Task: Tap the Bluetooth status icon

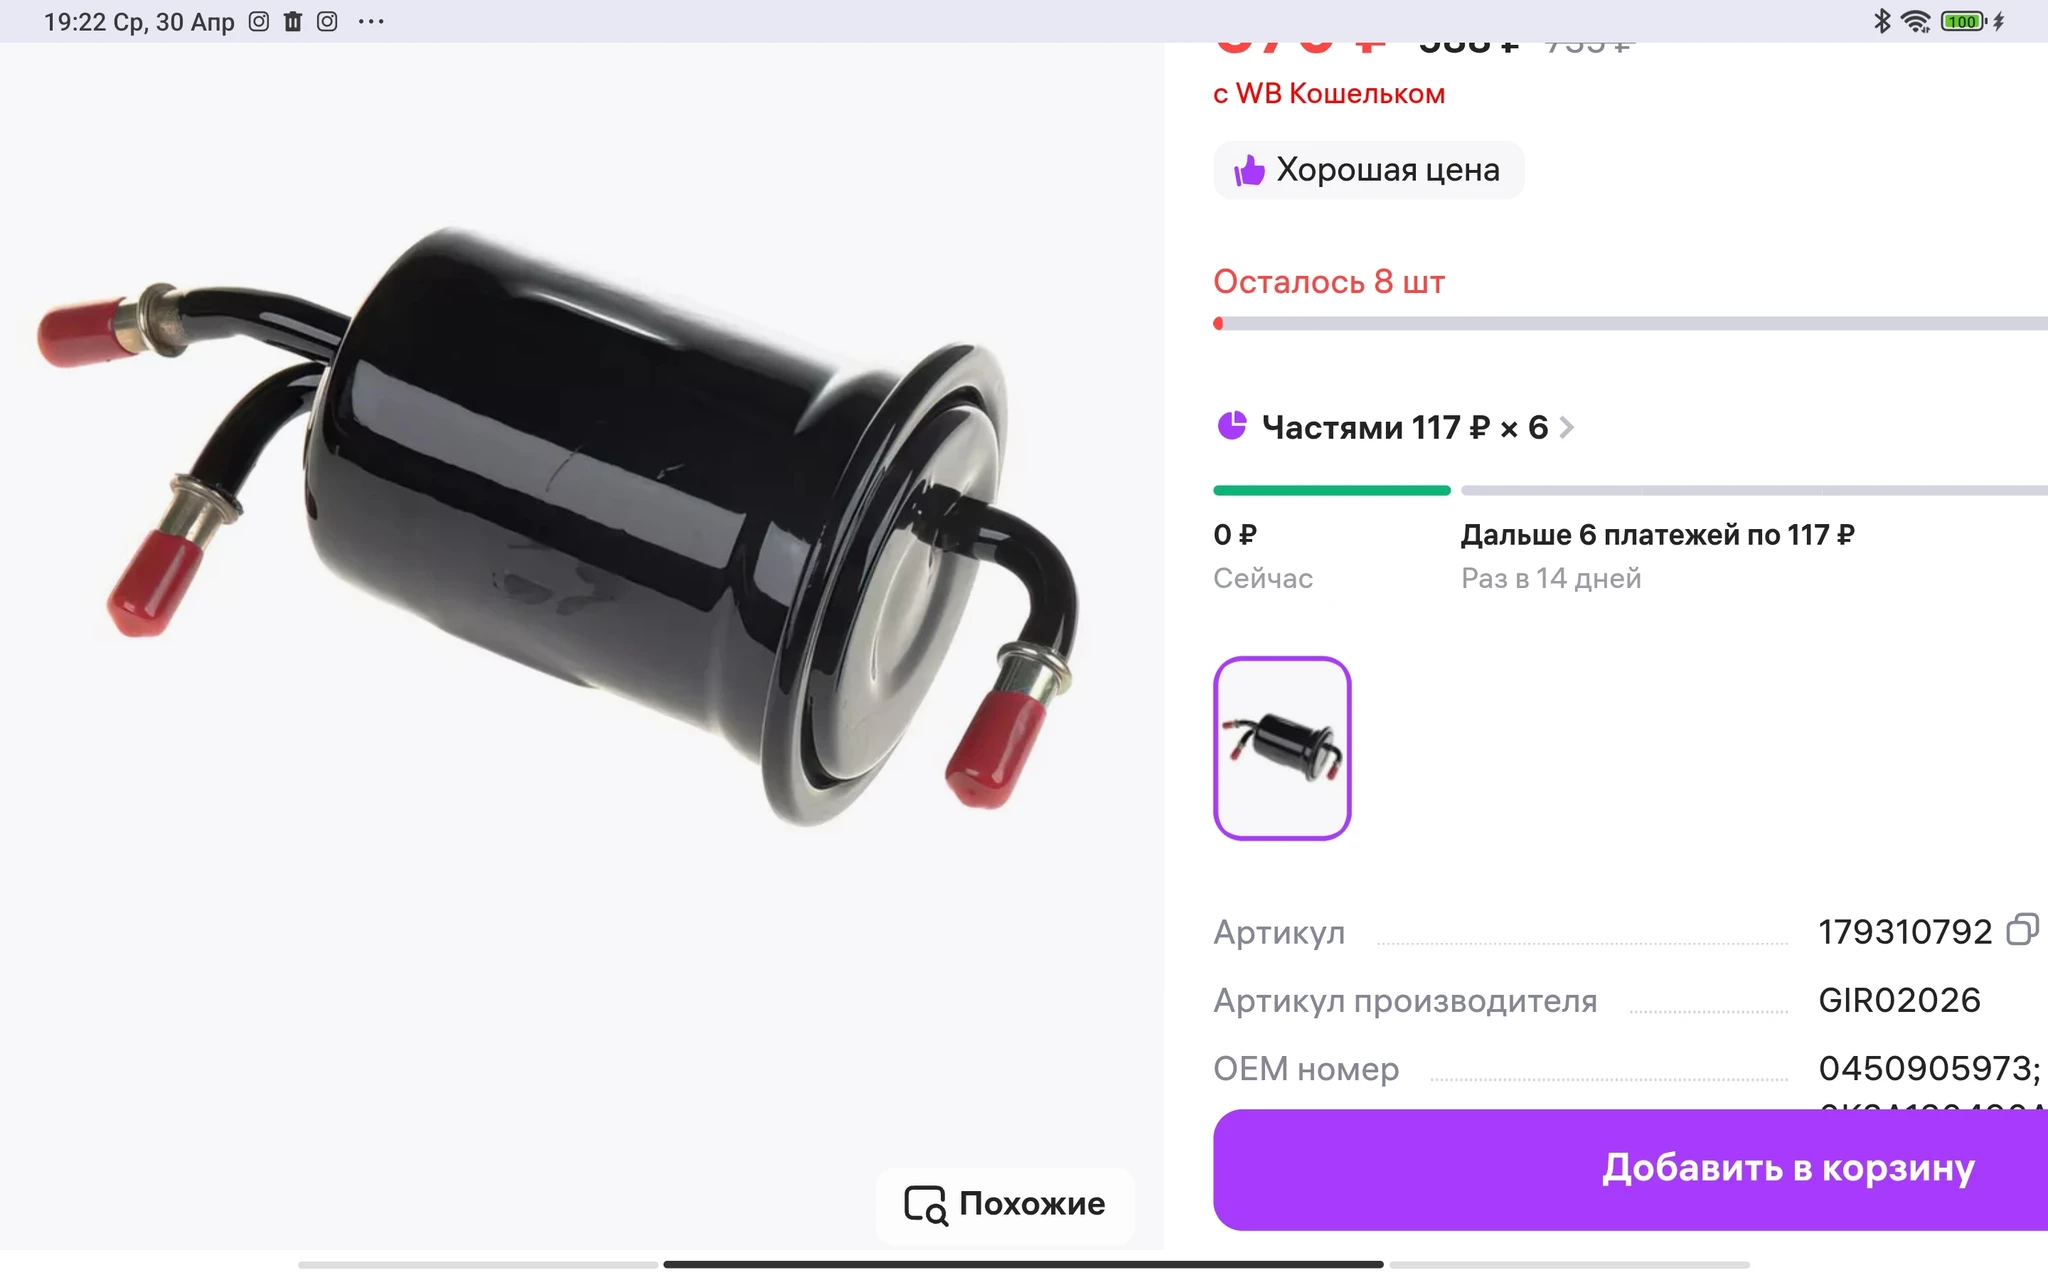Action: pos(1882,21)
